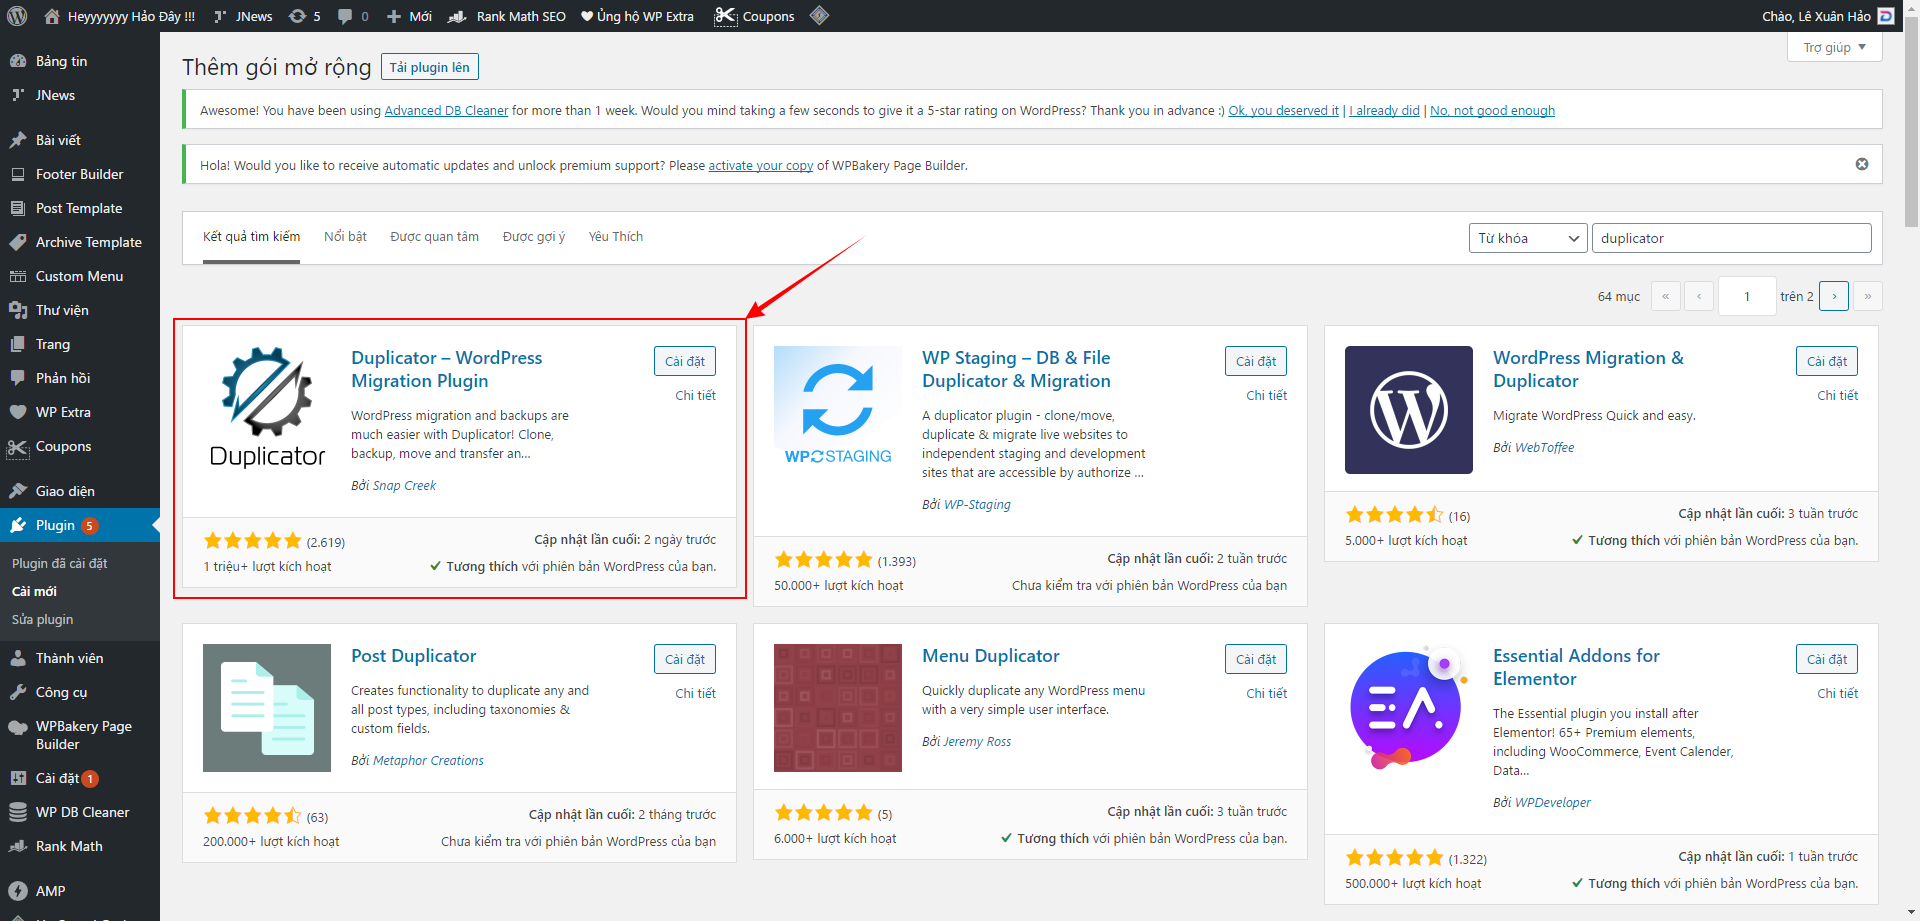The width and height of the screenshot is (1920, 921).
Task: Go to next page with the pagination arrow
Action: (x=1833, y=296)
